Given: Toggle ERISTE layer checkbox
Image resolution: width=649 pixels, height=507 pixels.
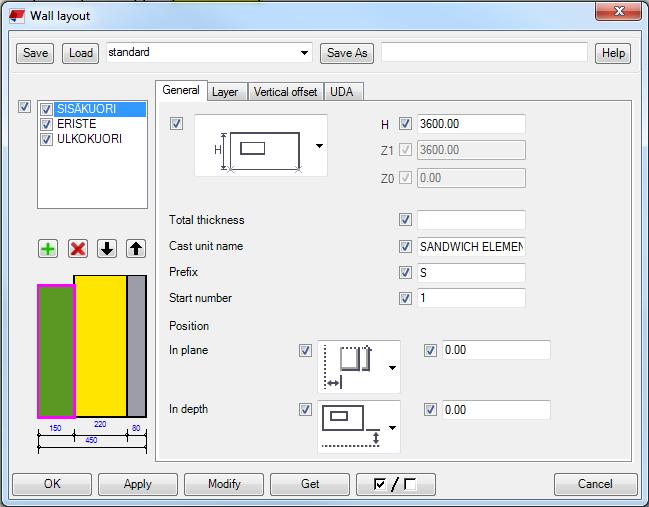Looking at the screenshot, I should [46, 124].
